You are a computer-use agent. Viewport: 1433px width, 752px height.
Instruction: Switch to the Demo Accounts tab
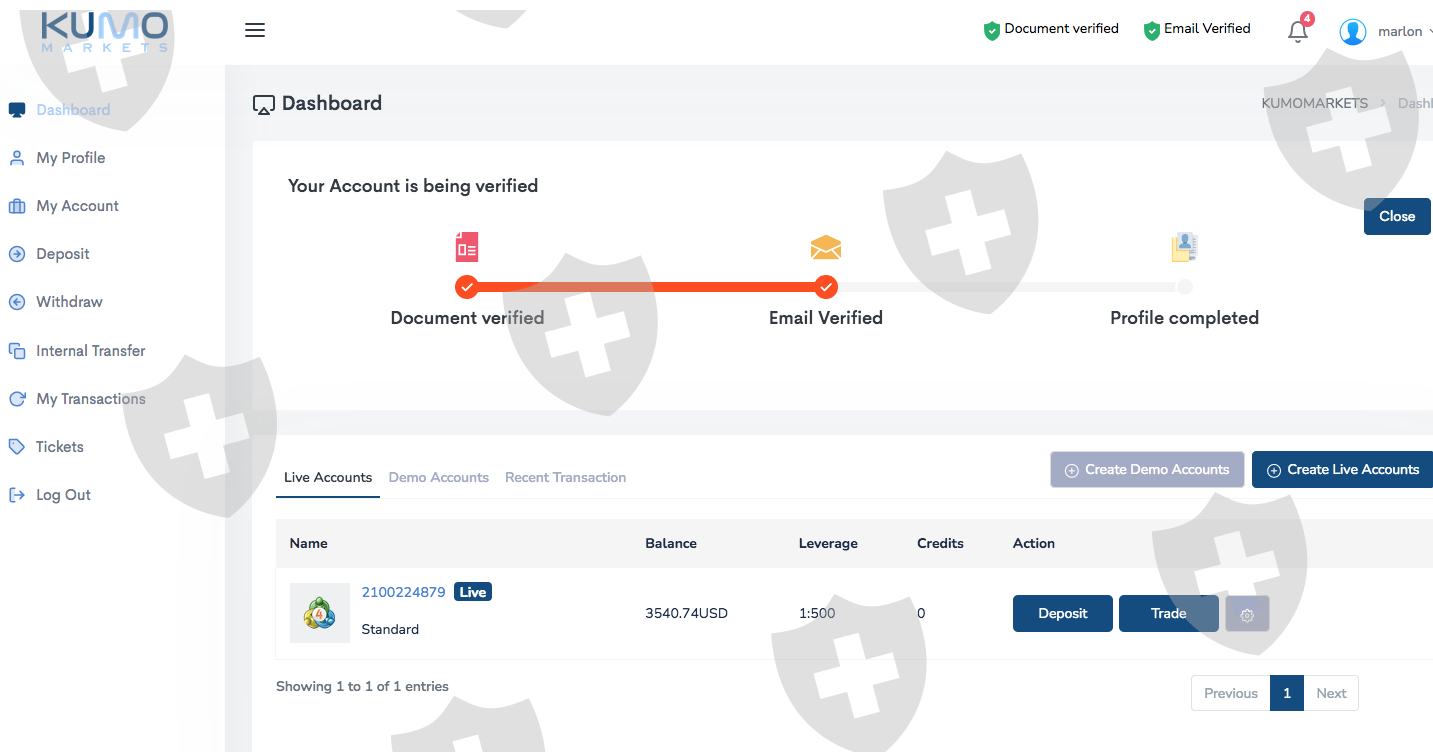438,478
